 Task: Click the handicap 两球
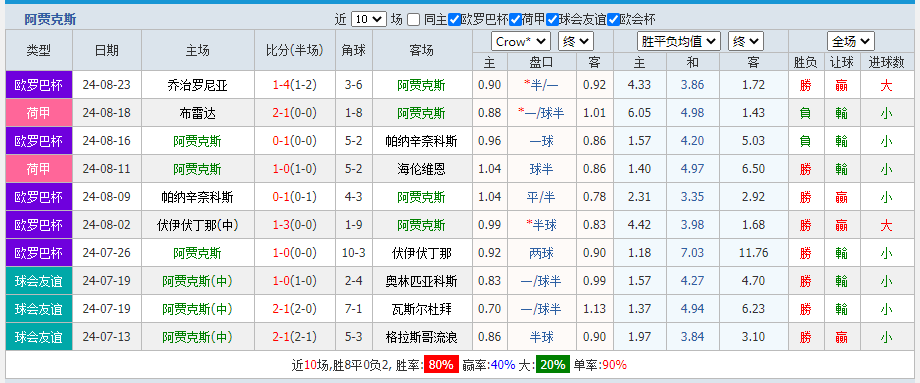(x=542, y=253)
